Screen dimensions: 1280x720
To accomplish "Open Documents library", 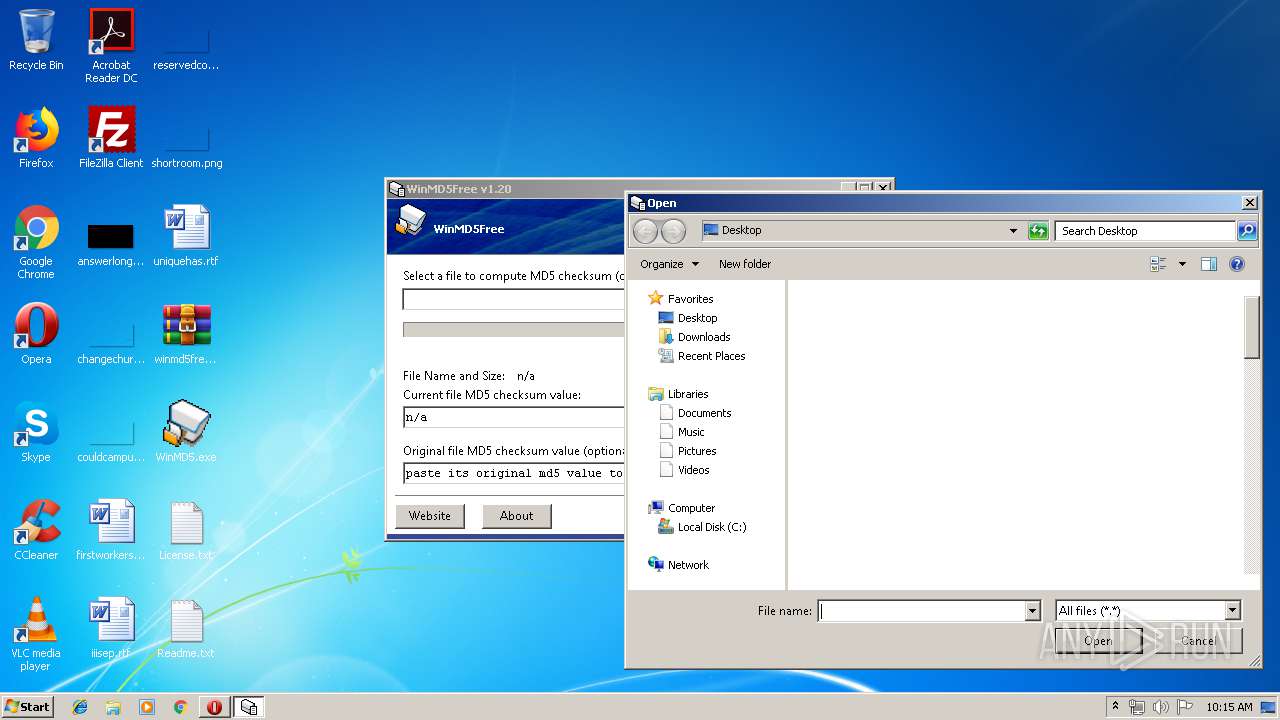I will coord(704,413).
